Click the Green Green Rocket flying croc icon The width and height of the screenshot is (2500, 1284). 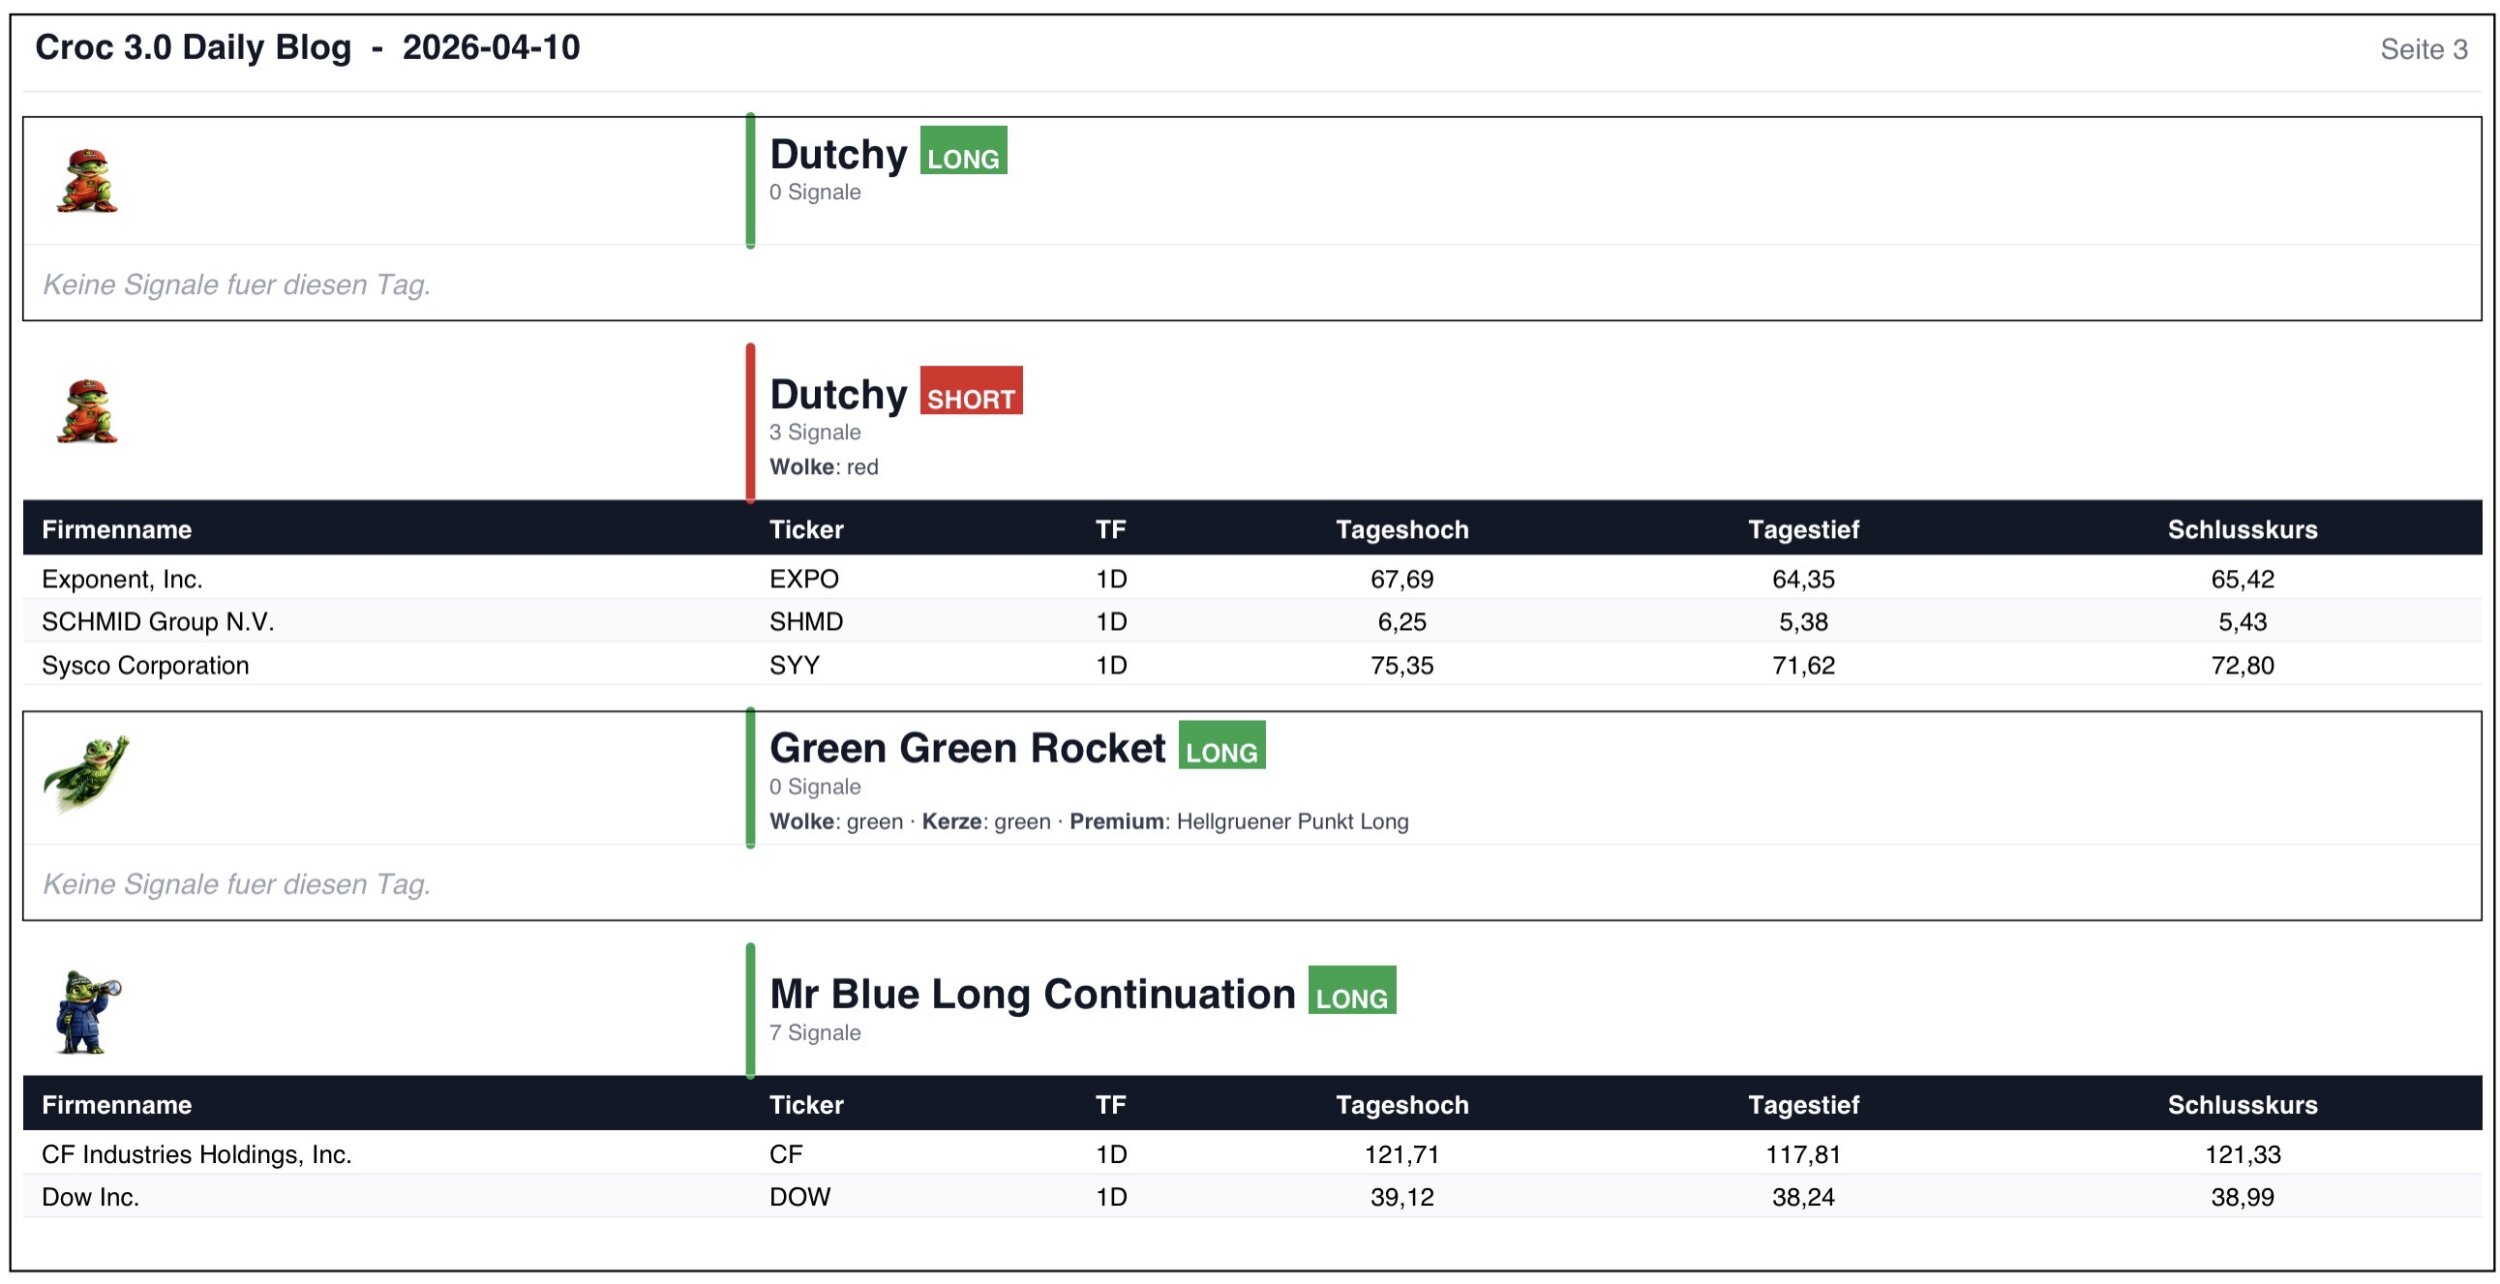point(87,772)
